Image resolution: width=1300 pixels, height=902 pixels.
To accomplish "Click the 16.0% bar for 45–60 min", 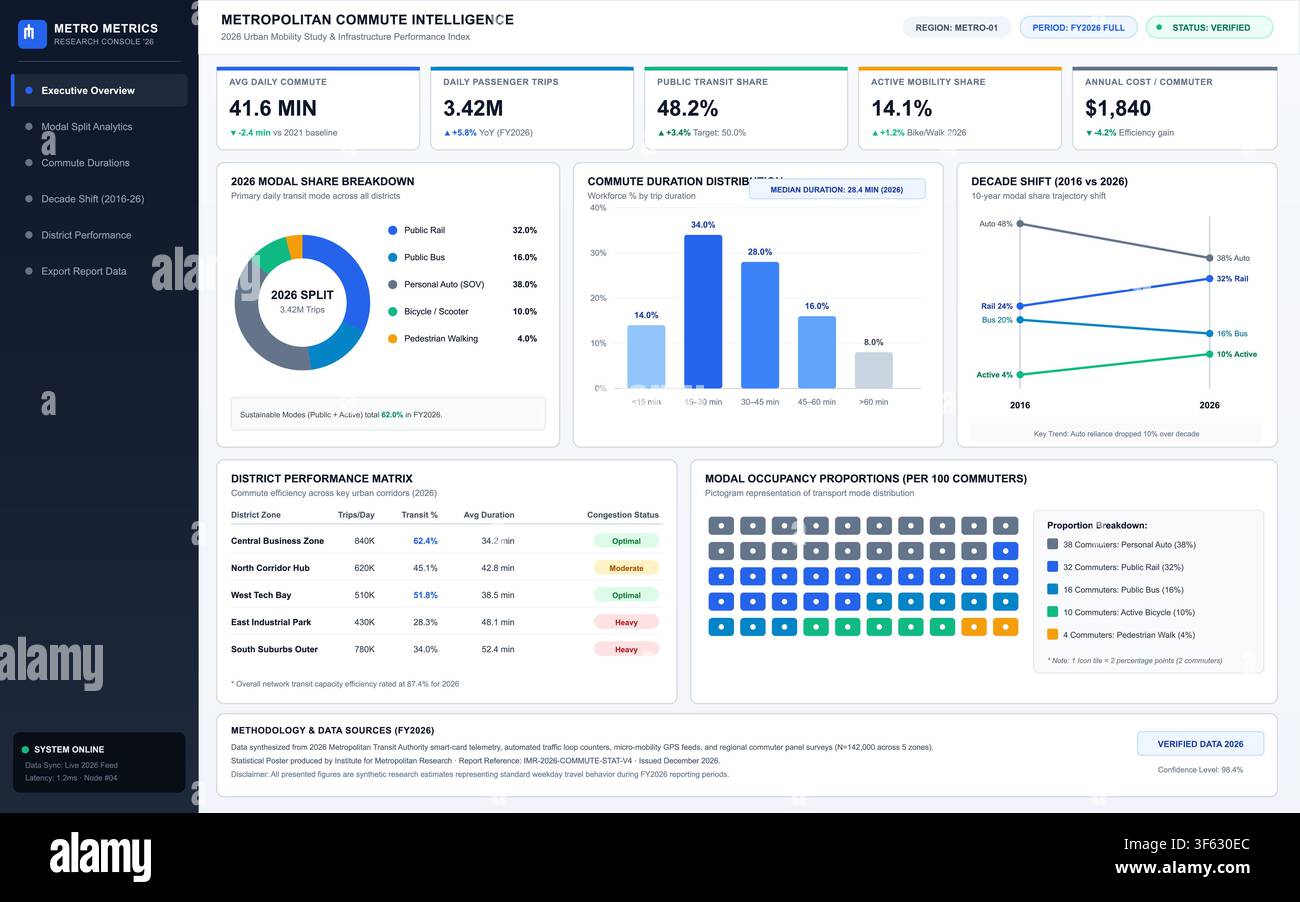I will pos(817,352).
